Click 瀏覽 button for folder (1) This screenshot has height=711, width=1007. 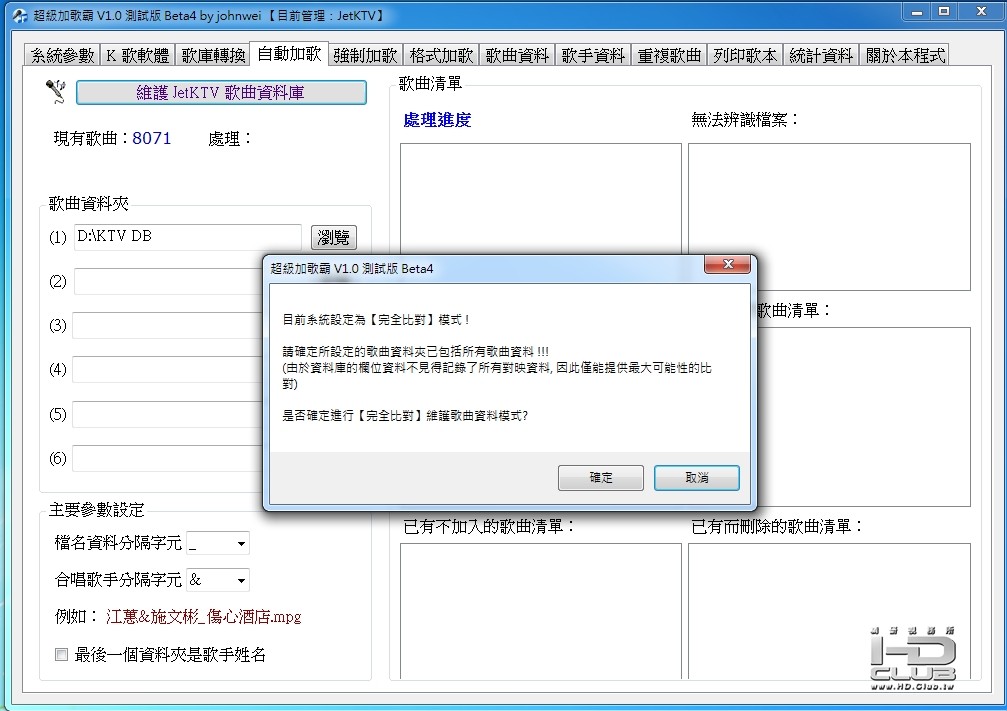(333, 237)
